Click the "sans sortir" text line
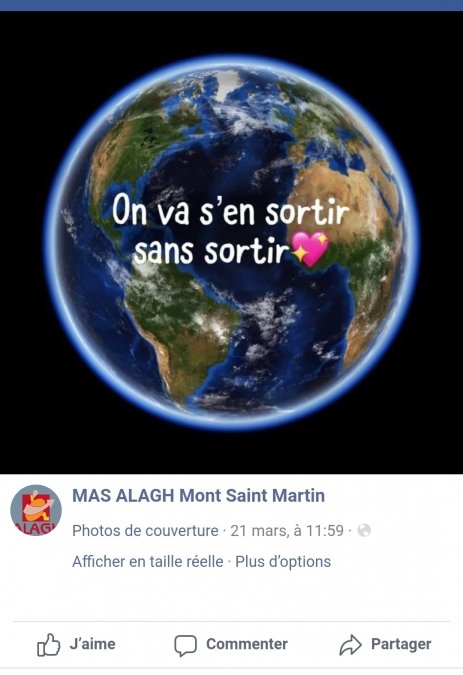463x675 pixels. (x=210, y=250)
